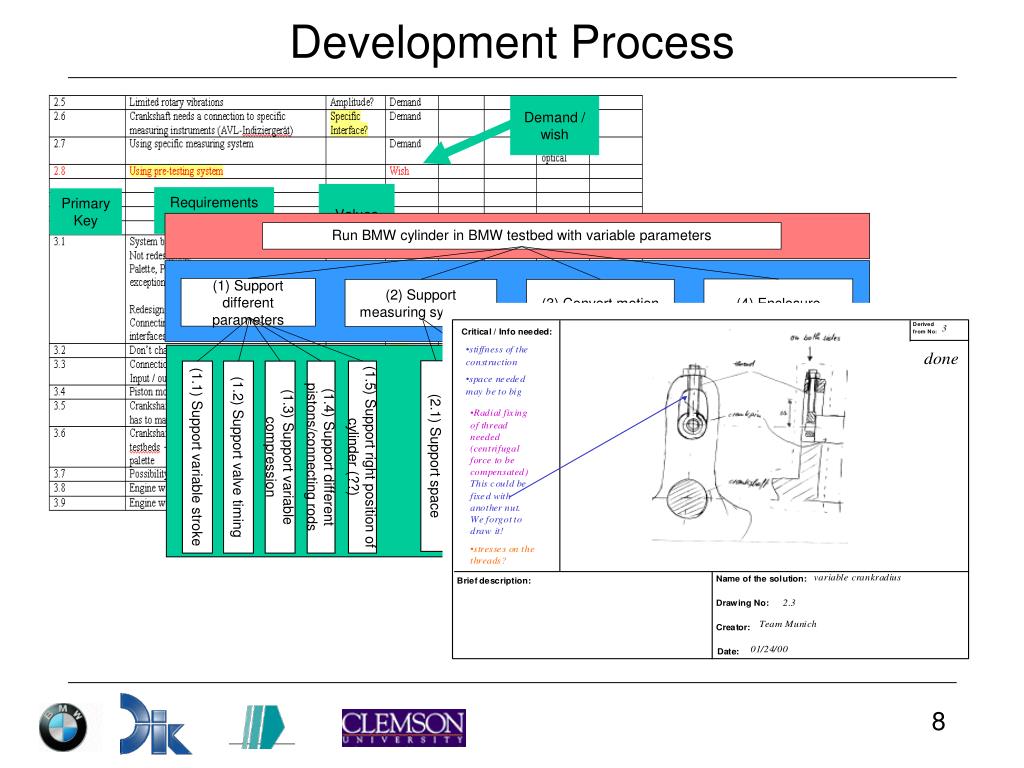This screenshot has height=768, width=1024.
Task: Select the (1.4) Support different pistons box
Action: pyautogui.click(x=321, y=456)
